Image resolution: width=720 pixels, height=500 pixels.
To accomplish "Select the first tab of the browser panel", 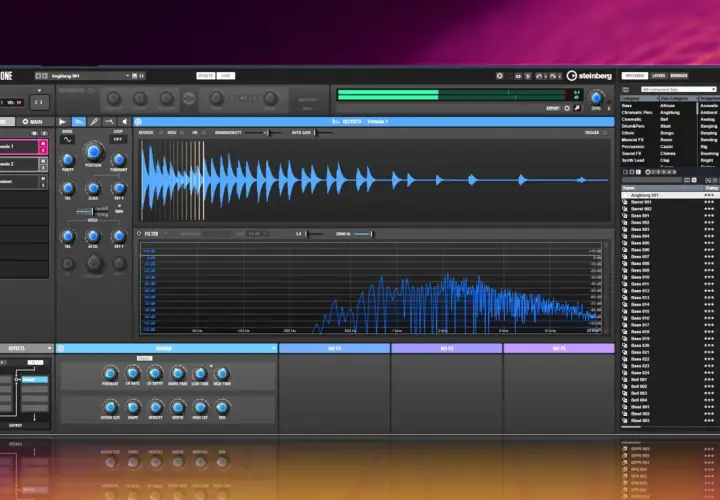I will (635, 76).
